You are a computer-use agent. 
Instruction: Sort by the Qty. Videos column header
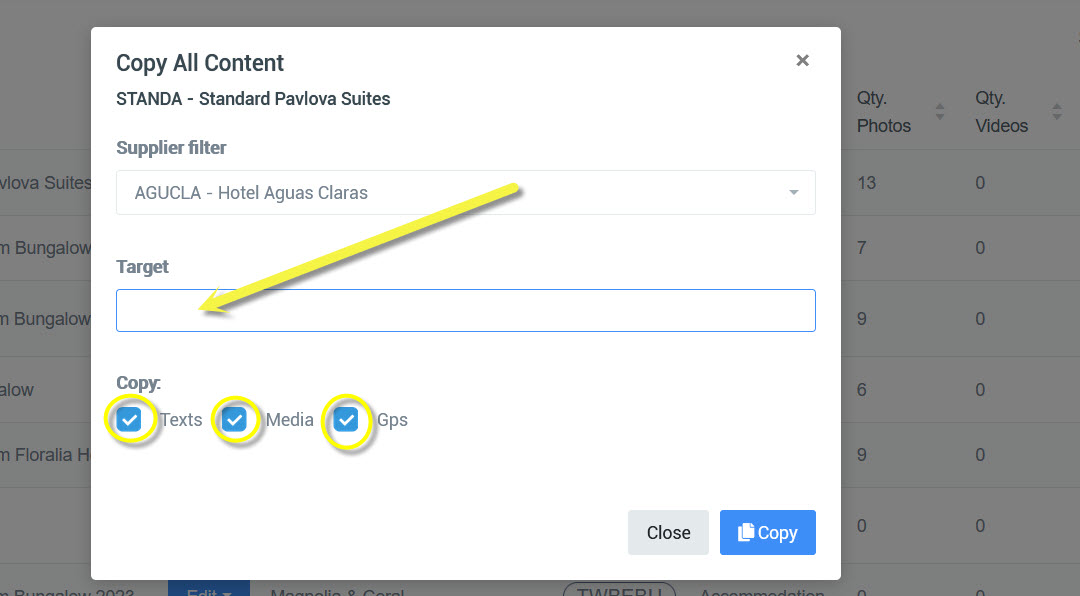click(1002, 112)
